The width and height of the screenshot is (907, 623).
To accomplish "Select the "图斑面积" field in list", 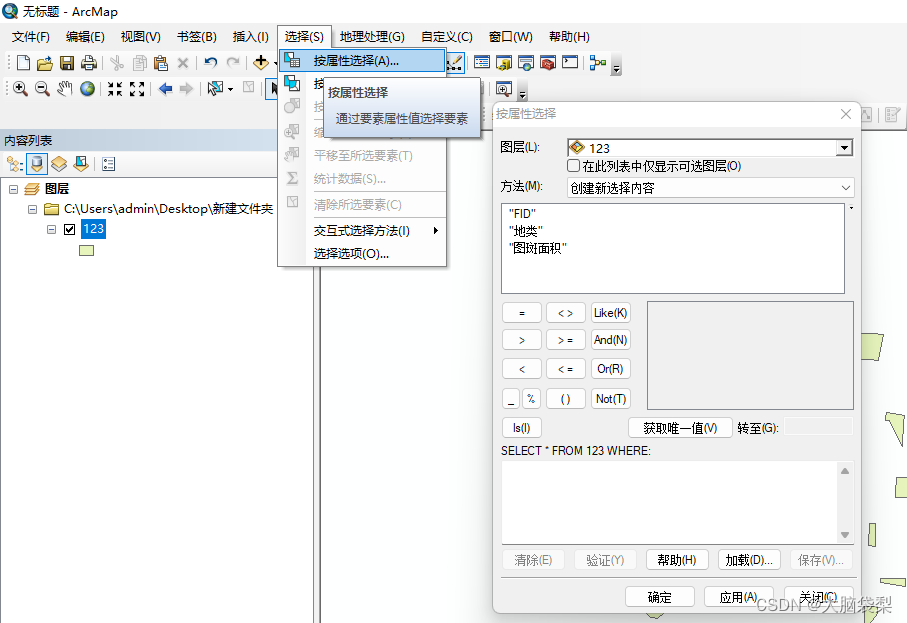I will coord(538,248).
